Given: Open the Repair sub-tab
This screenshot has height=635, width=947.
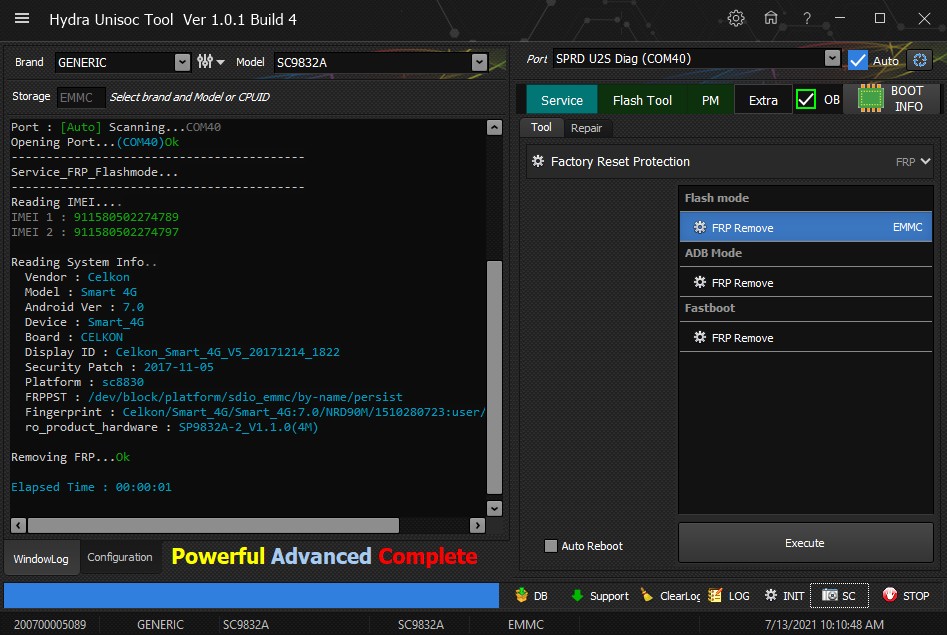Looking at the screenshot, I should click(x=586, y=128).
